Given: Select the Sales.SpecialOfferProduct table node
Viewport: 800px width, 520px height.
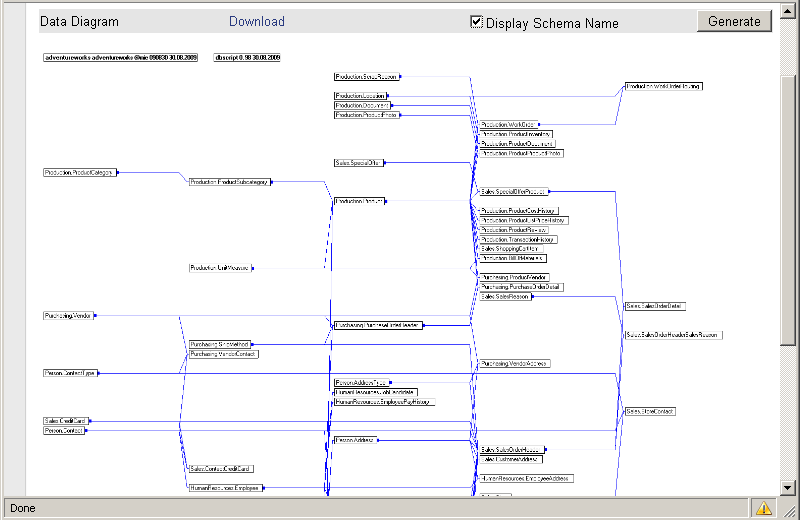Looking at the screenshot, I should click(x=514, y=191).
